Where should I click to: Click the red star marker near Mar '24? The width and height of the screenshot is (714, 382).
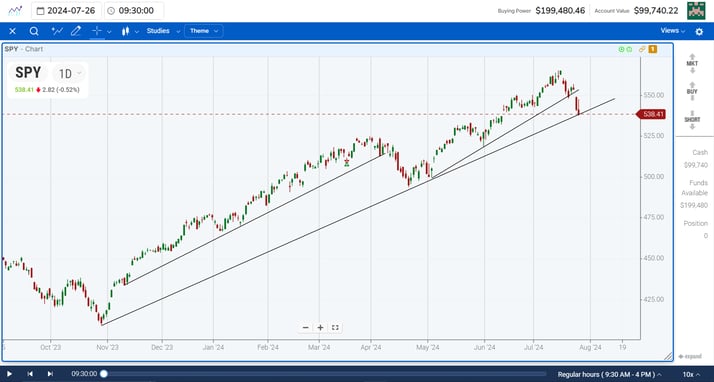click(x=347, y=161)
